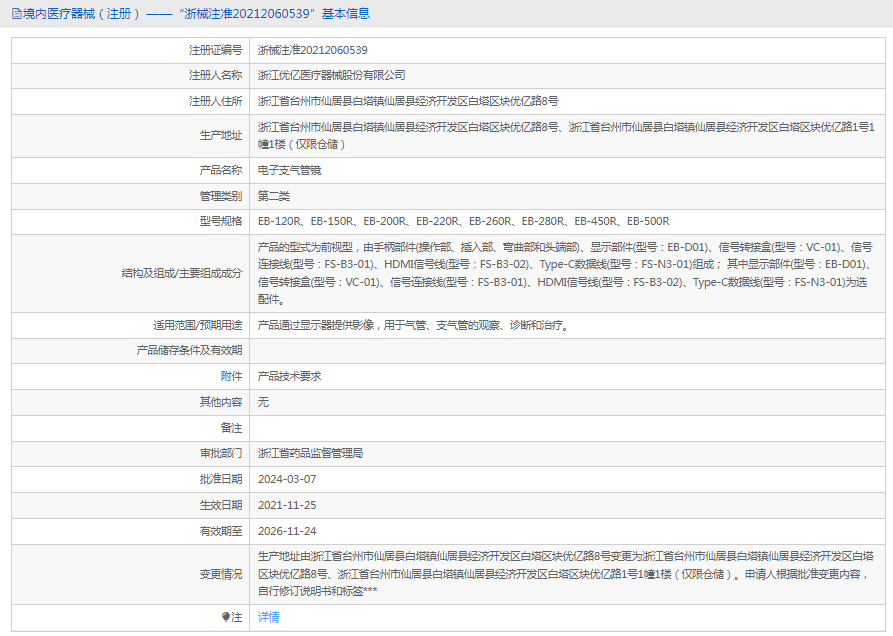Select the 注册人住所 address value
Image resolution: width=893 pixels, height=636 pixels.
408,101
